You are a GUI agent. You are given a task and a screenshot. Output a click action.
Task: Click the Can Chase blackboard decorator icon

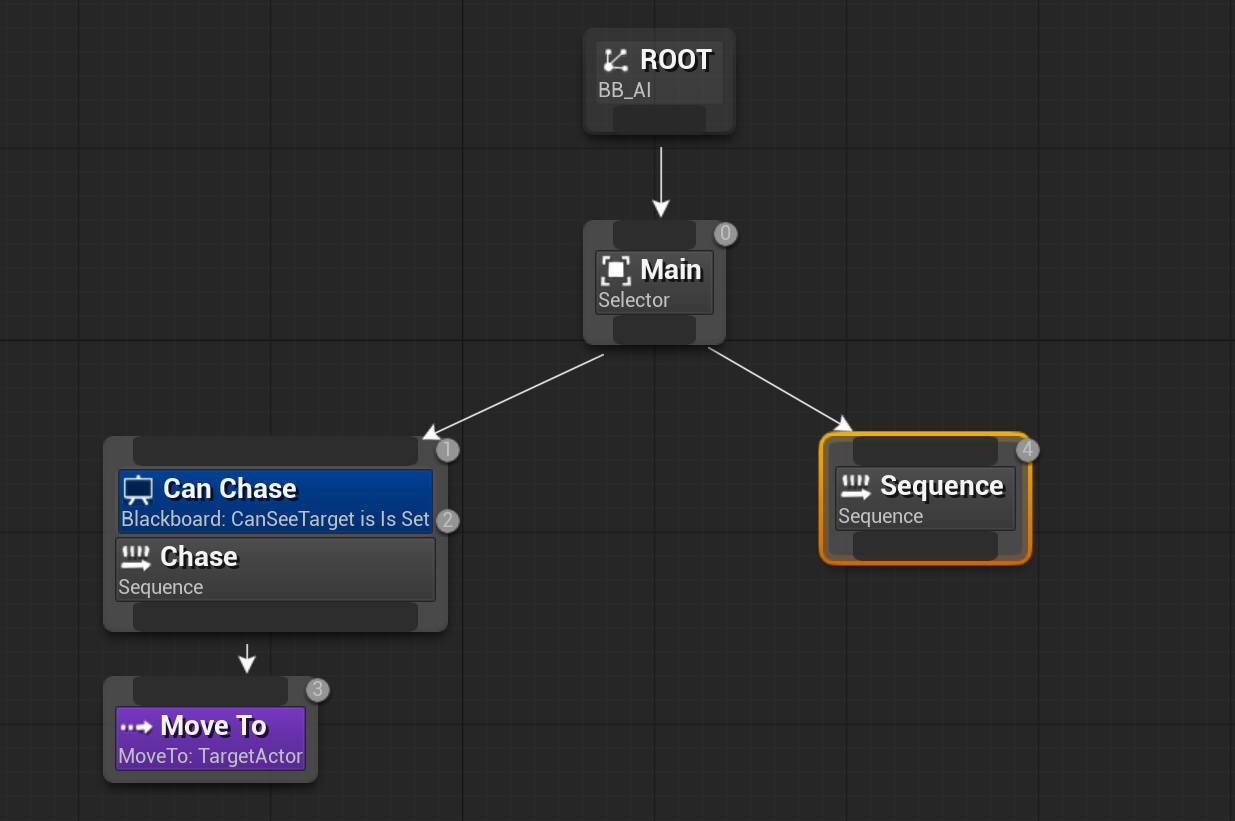click(x=138, y=490)
